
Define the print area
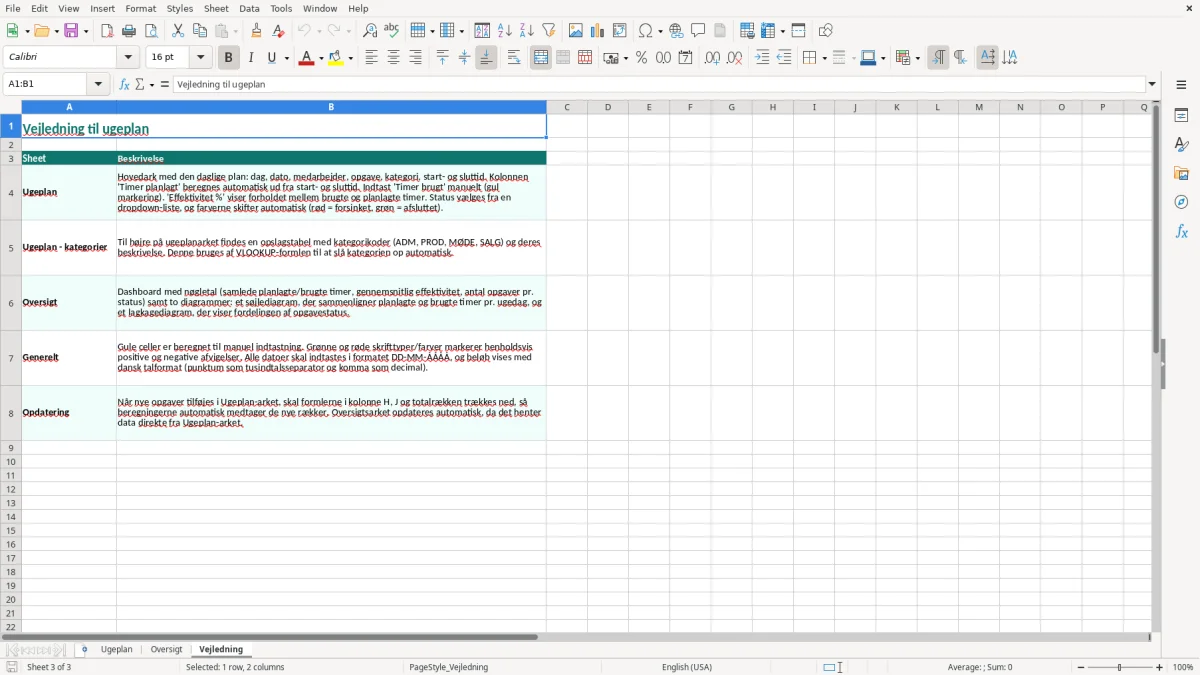pyautogui.click(x=746, y=31)
